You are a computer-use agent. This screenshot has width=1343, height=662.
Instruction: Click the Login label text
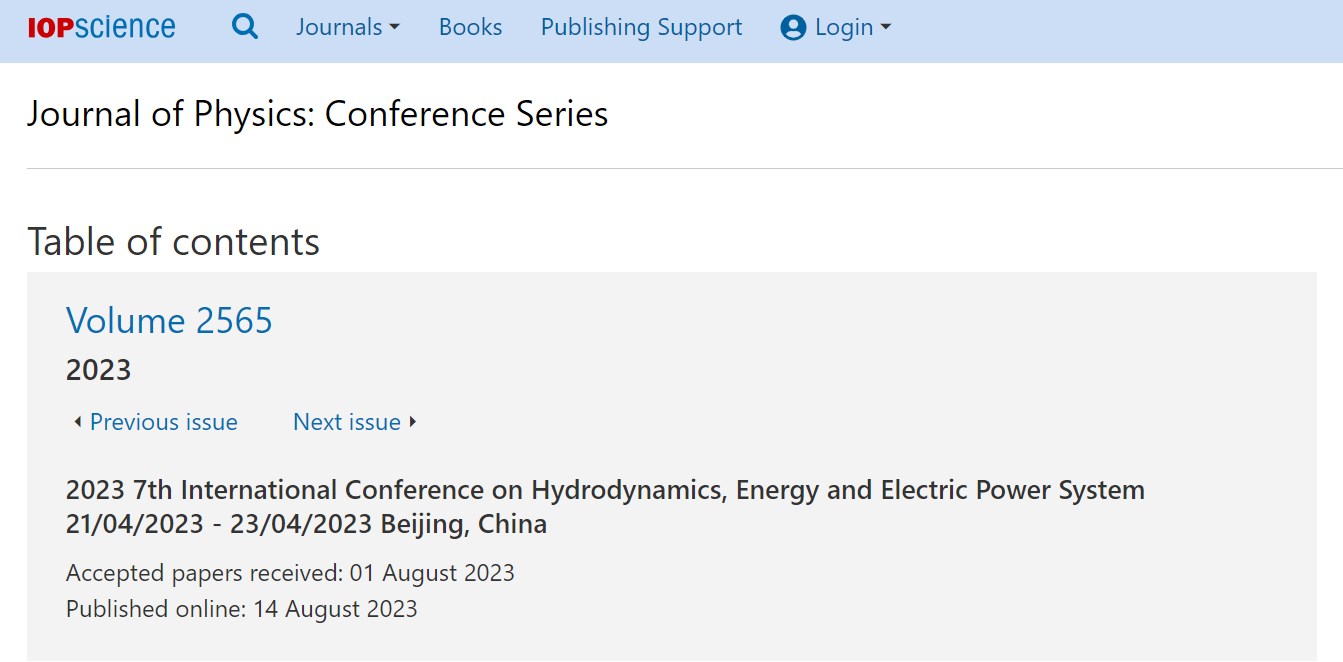(844, 28)
